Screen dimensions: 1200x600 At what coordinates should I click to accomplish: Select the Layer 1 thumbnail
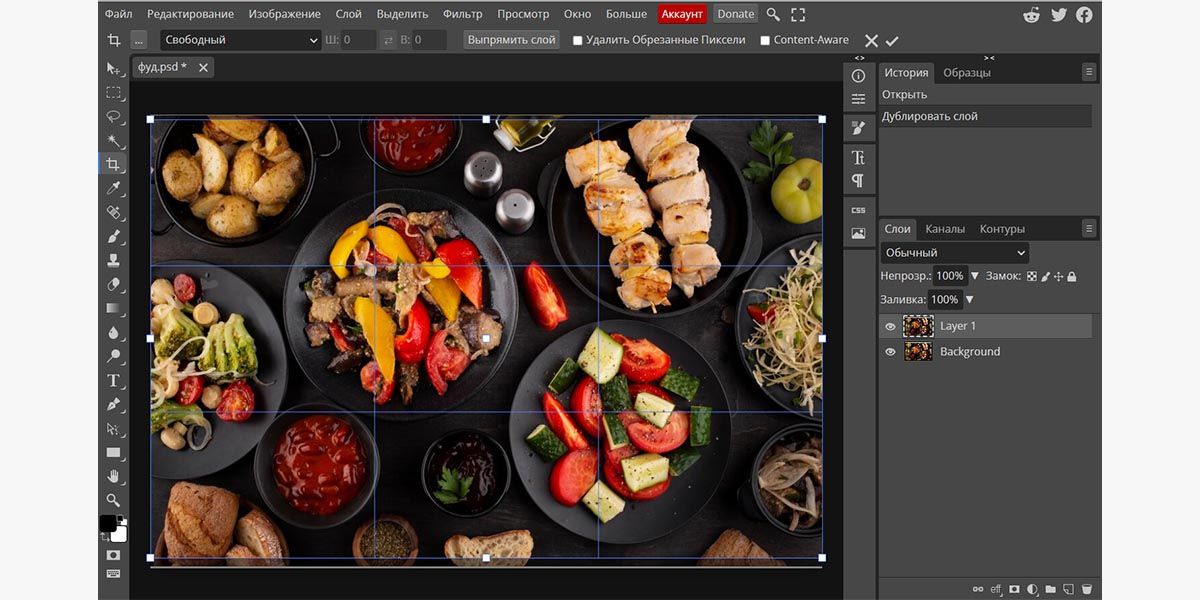click(917, 325)
